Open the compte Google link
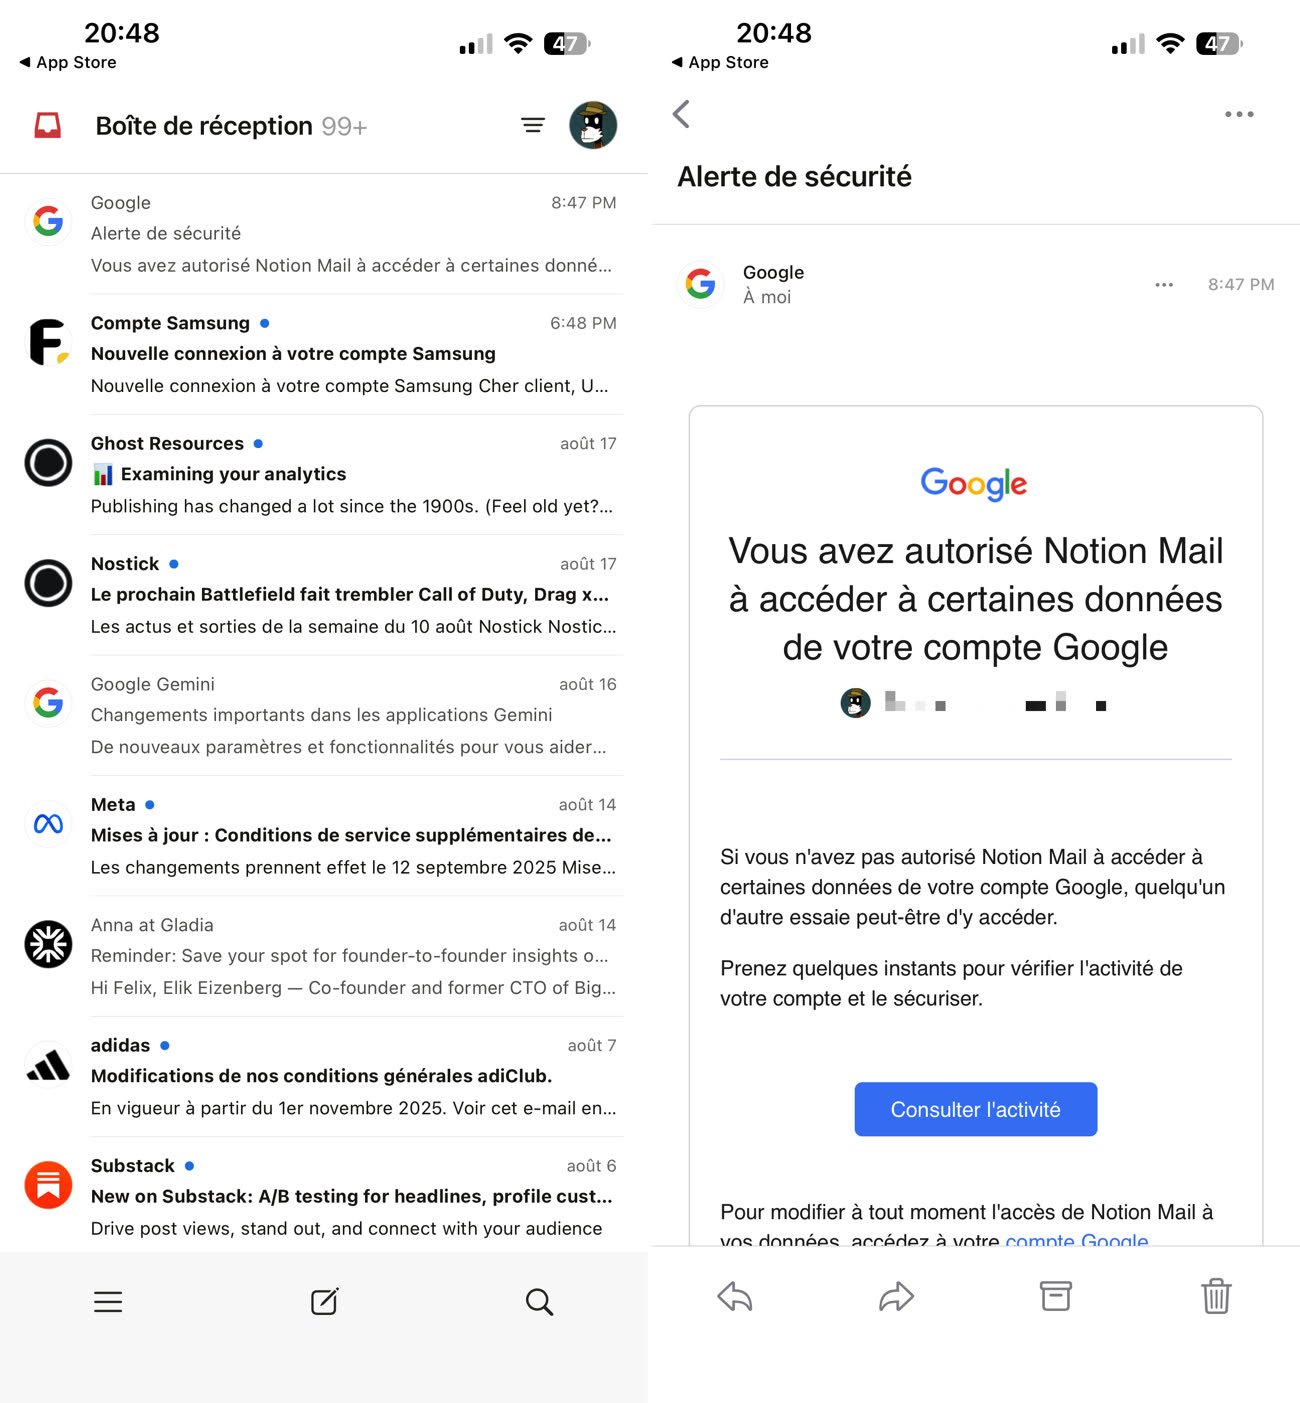 1077,1240
